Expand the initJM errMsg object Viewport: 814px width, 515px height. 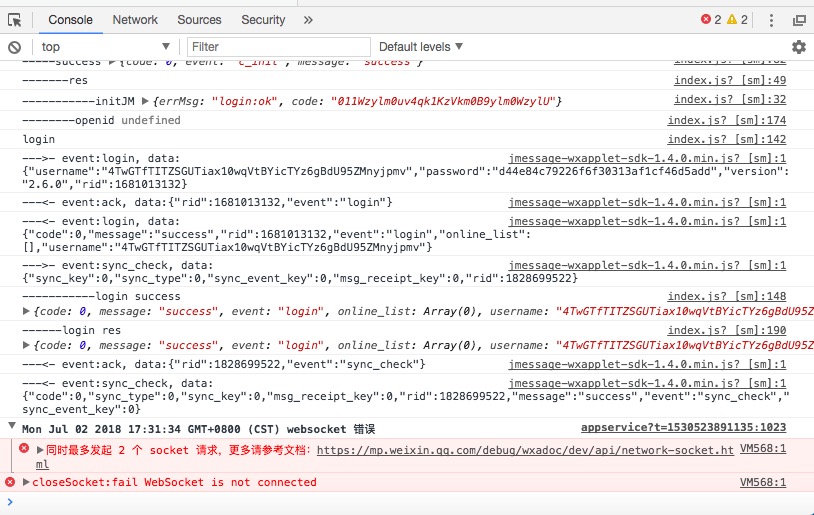point(145,101)
